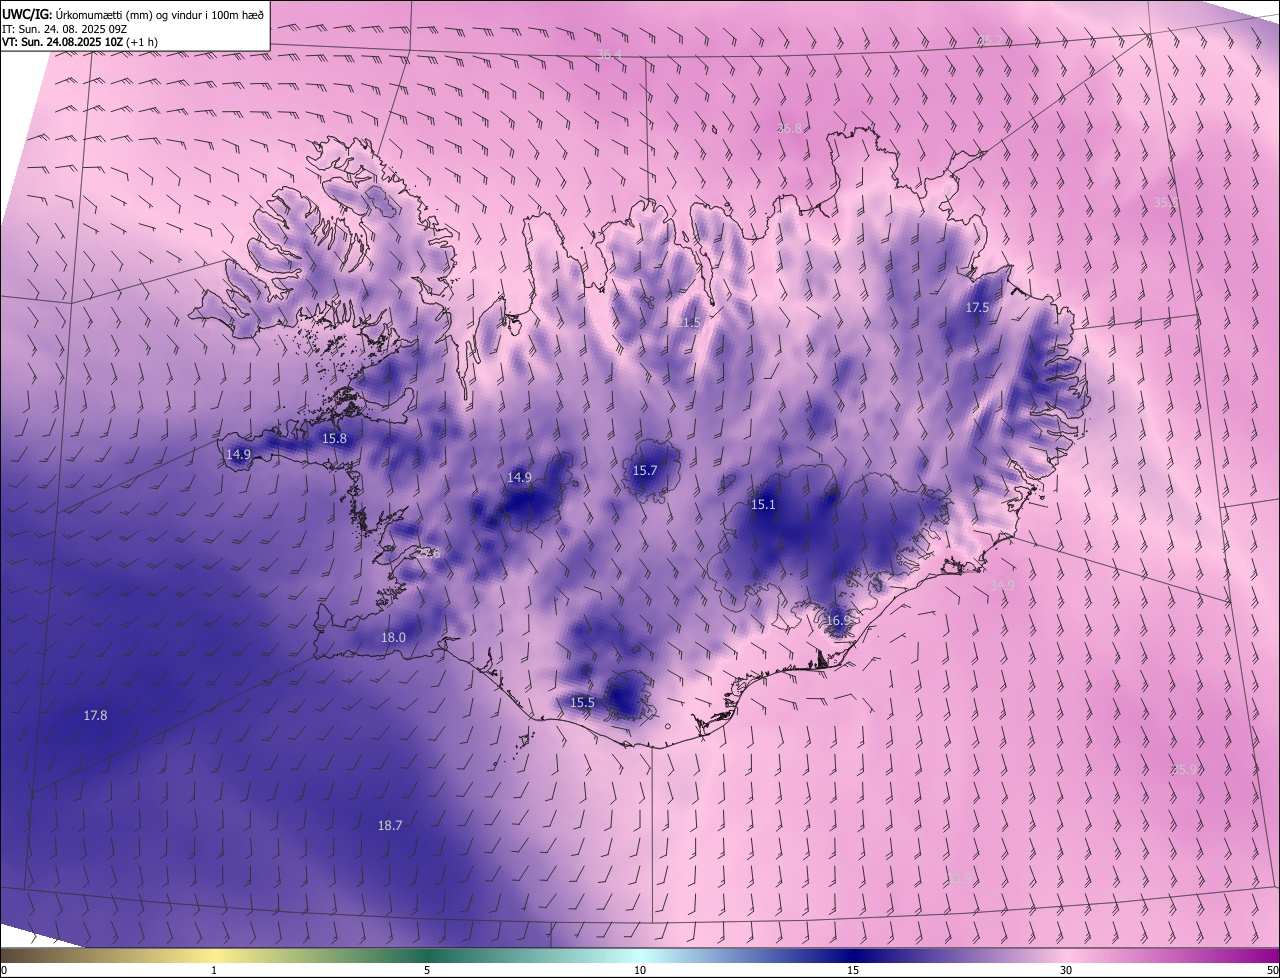Click the 34.9 value label

(x=1001, y=585)
